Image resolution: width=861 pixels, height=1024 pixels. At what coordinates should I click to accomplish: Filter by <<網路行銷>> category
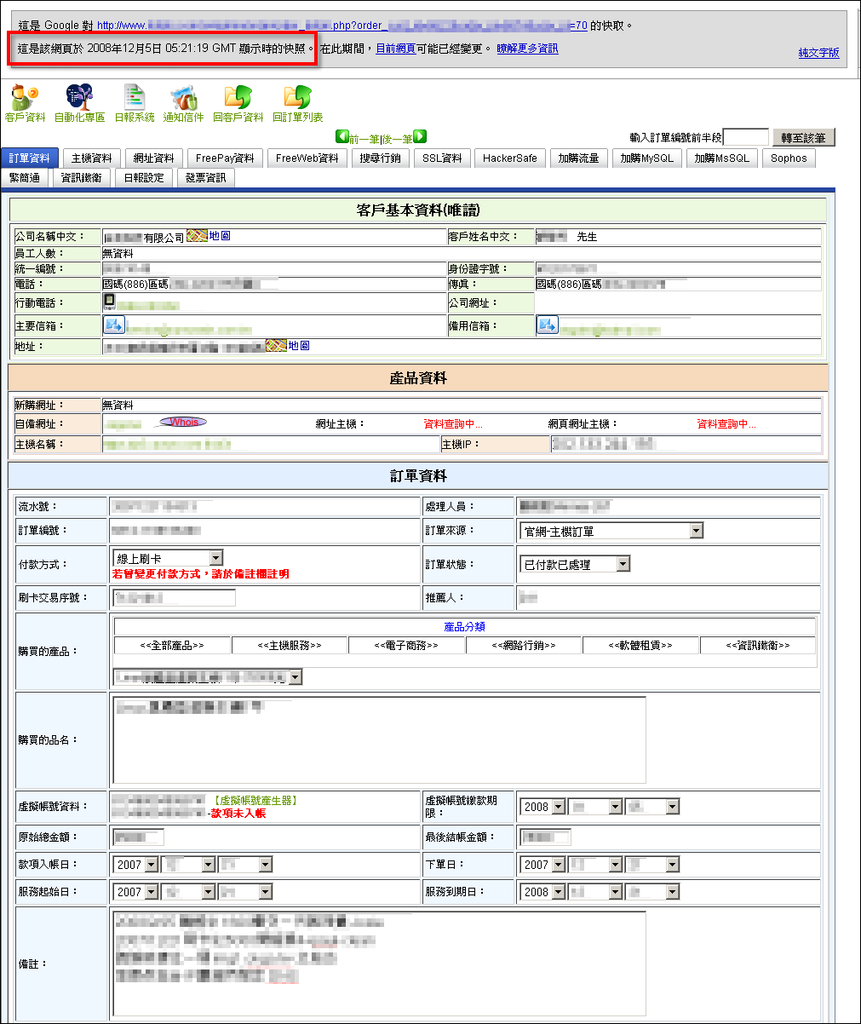tap(524, 645)
